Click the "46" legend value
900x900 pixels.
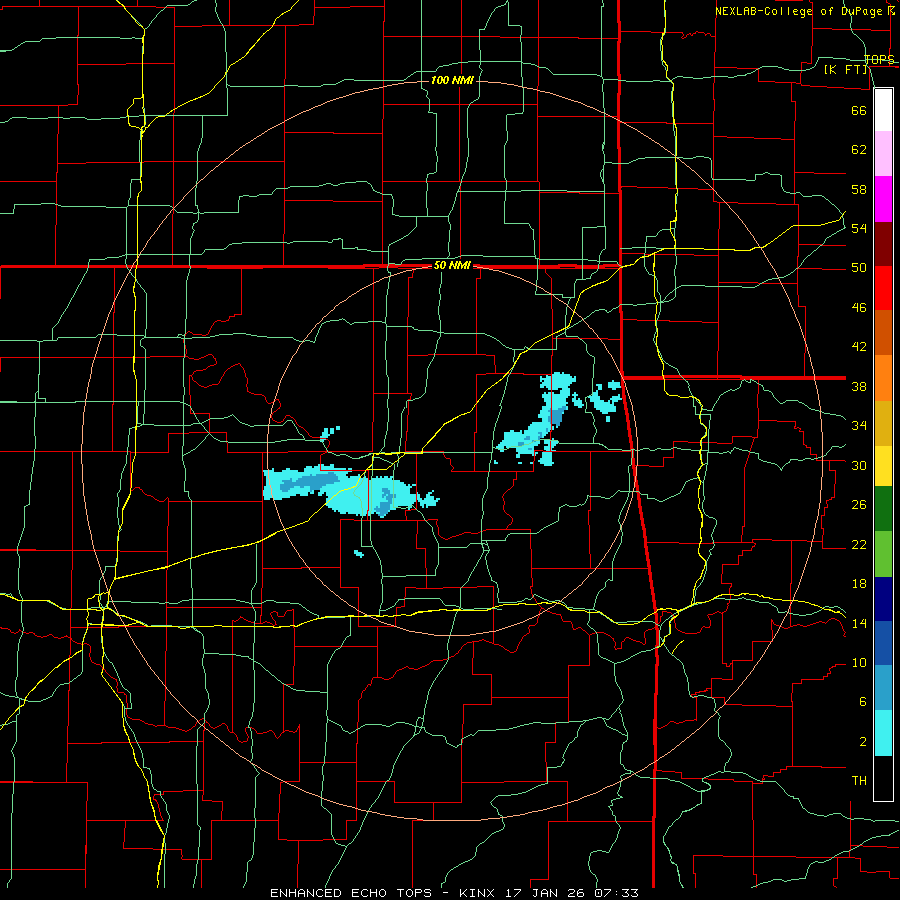(859, 308)
